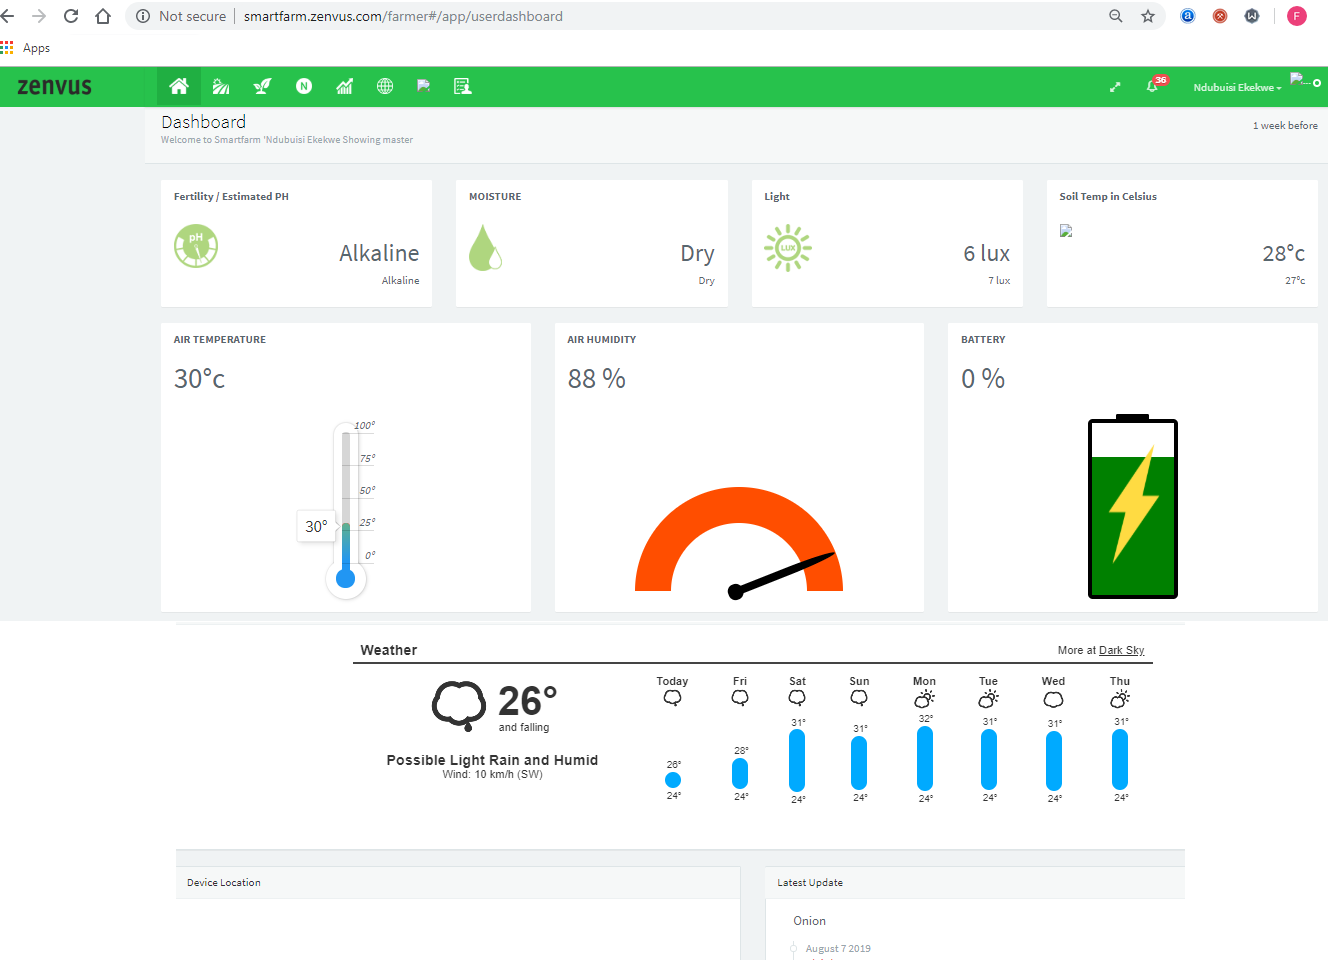Toggle fullscreen with the expand arrows icon

pos(1115,87)
